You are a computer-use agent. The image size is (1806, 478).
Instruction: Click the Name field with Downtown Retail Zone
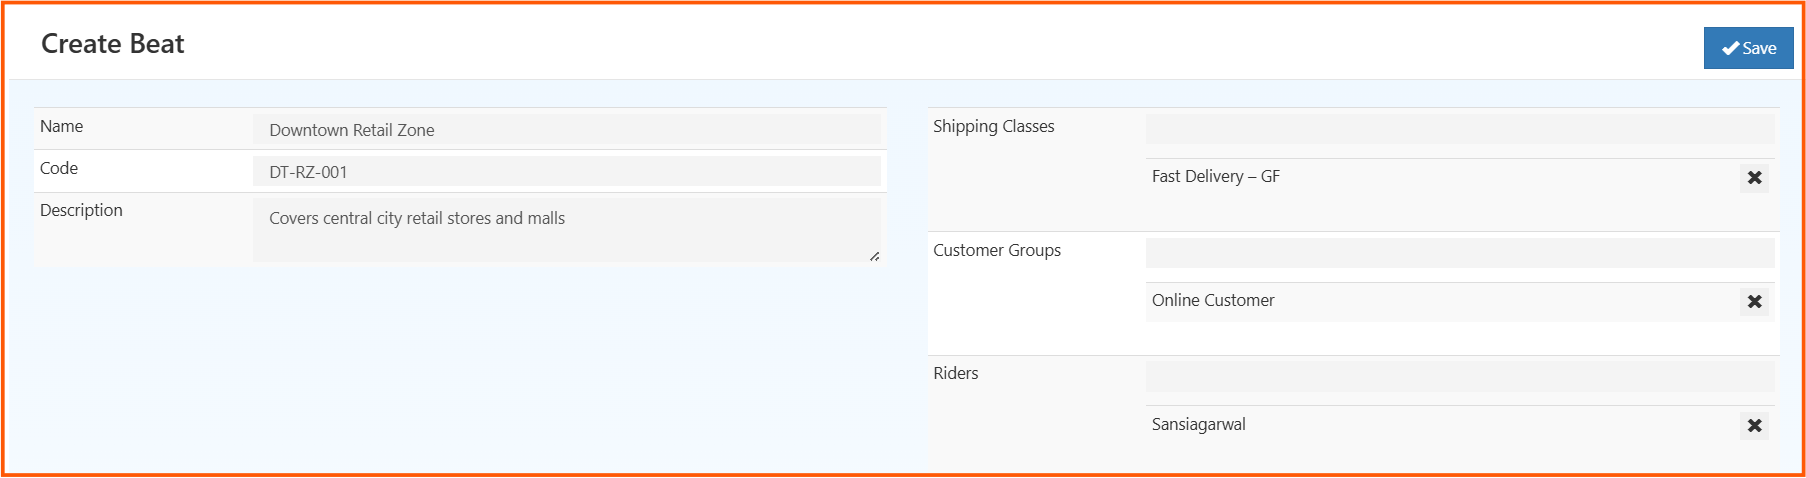click(x=566, y=130)
